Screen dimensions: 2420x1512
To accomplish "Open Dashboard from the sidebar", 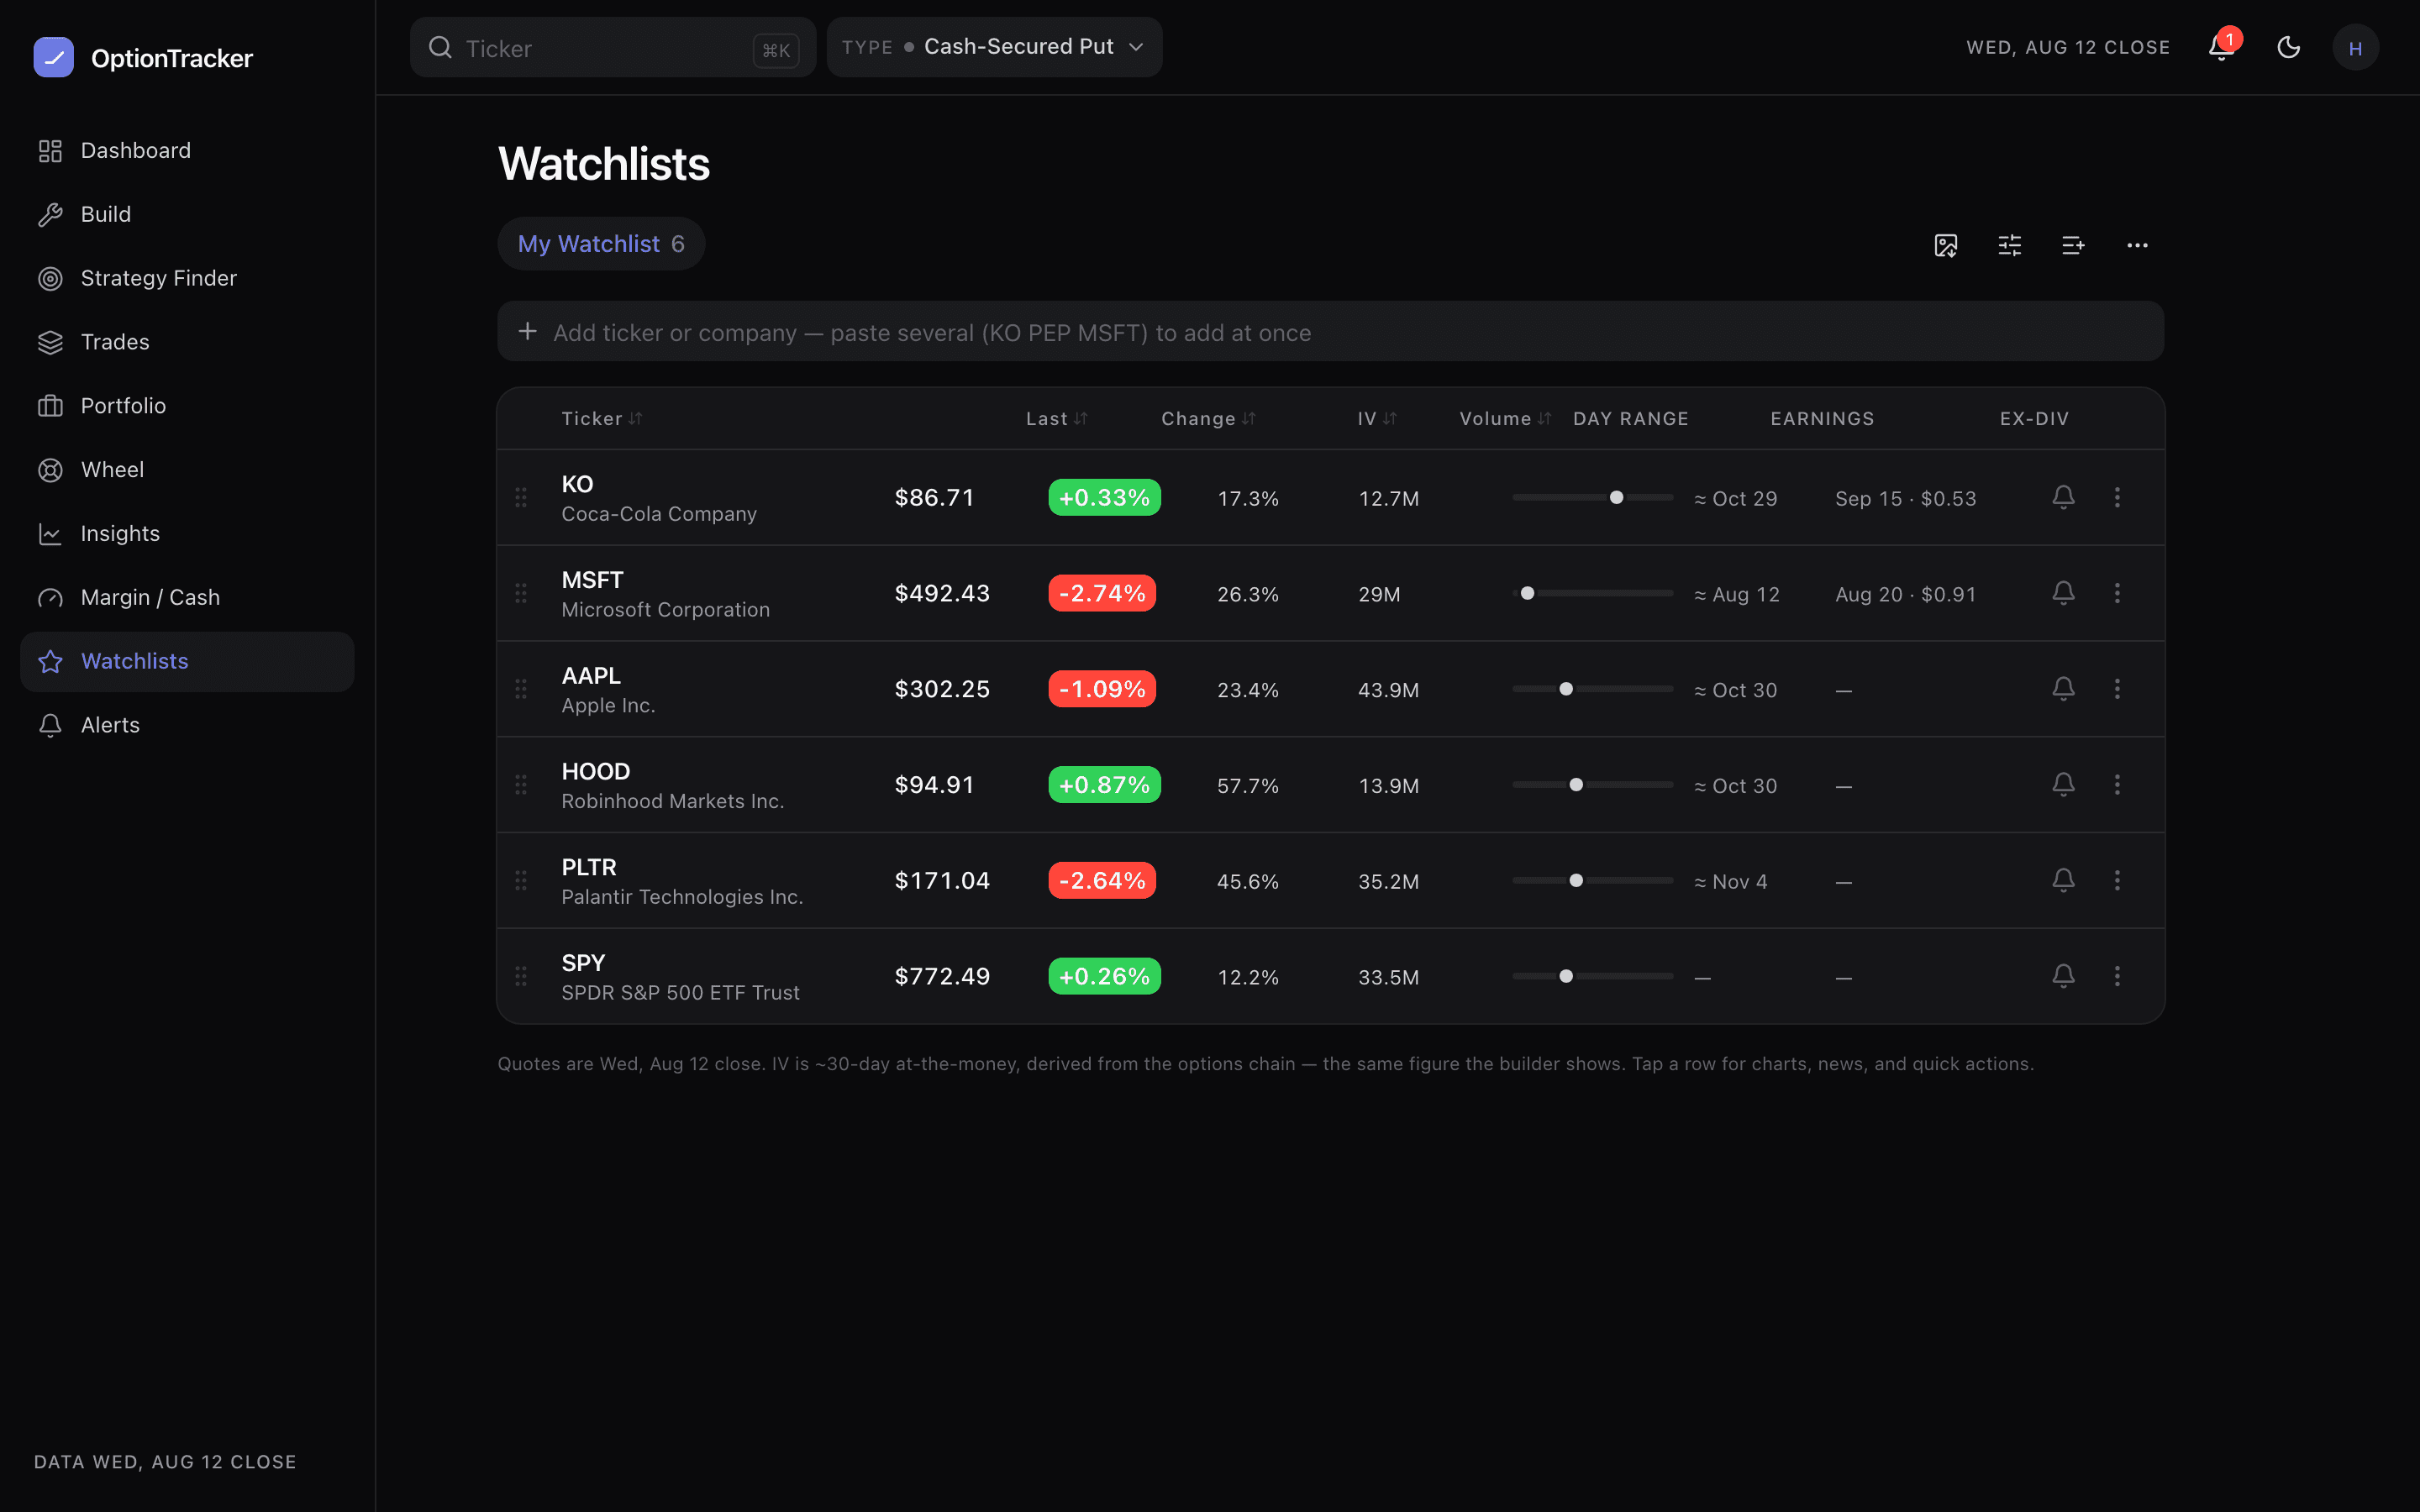I will tap(187, 150).
